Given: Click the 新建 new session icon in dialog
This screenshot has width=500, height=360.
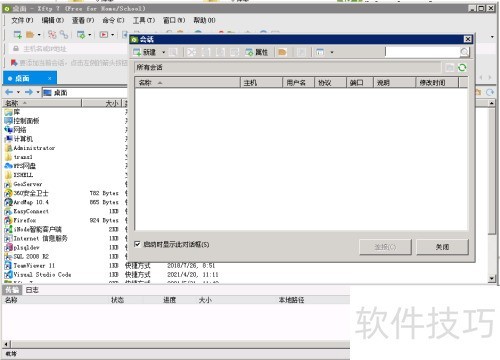Looking at the screenshot, I should pyautogui.click(x=137, y=52).
